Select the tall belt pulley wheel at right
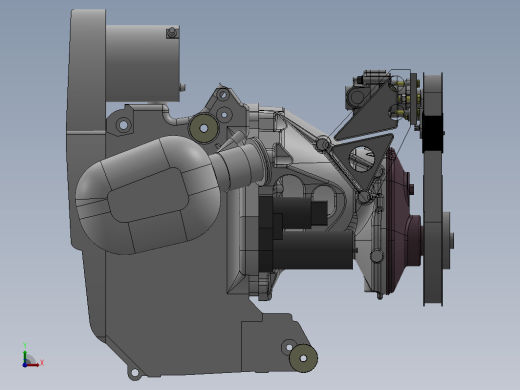Screen dimensions: 520x390 [x=433, y=189]
